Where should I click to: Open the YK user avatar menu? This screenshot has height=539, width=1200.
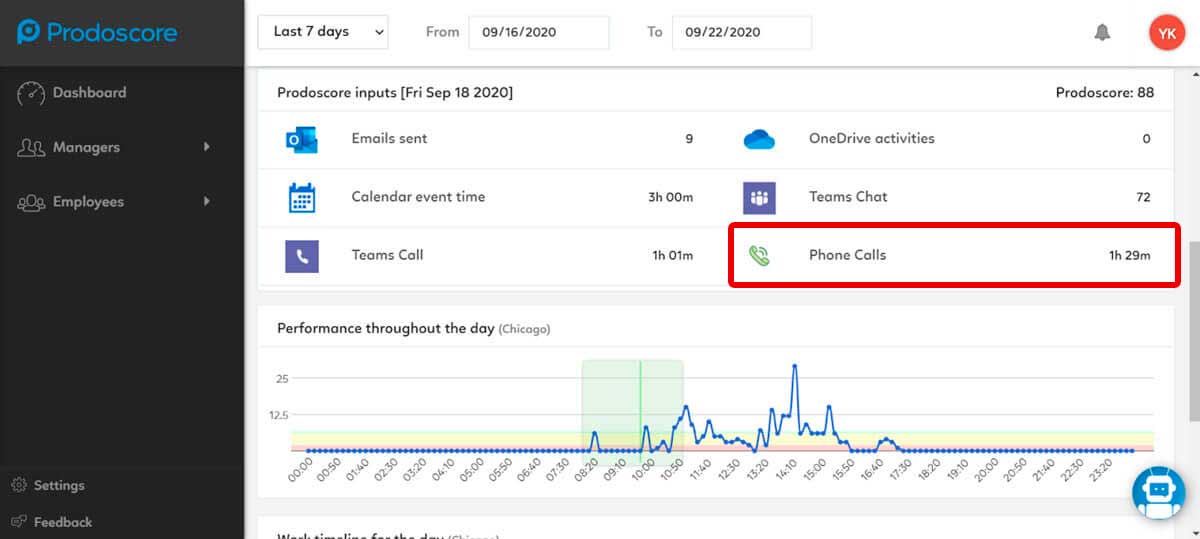[x=1166, y=32]
